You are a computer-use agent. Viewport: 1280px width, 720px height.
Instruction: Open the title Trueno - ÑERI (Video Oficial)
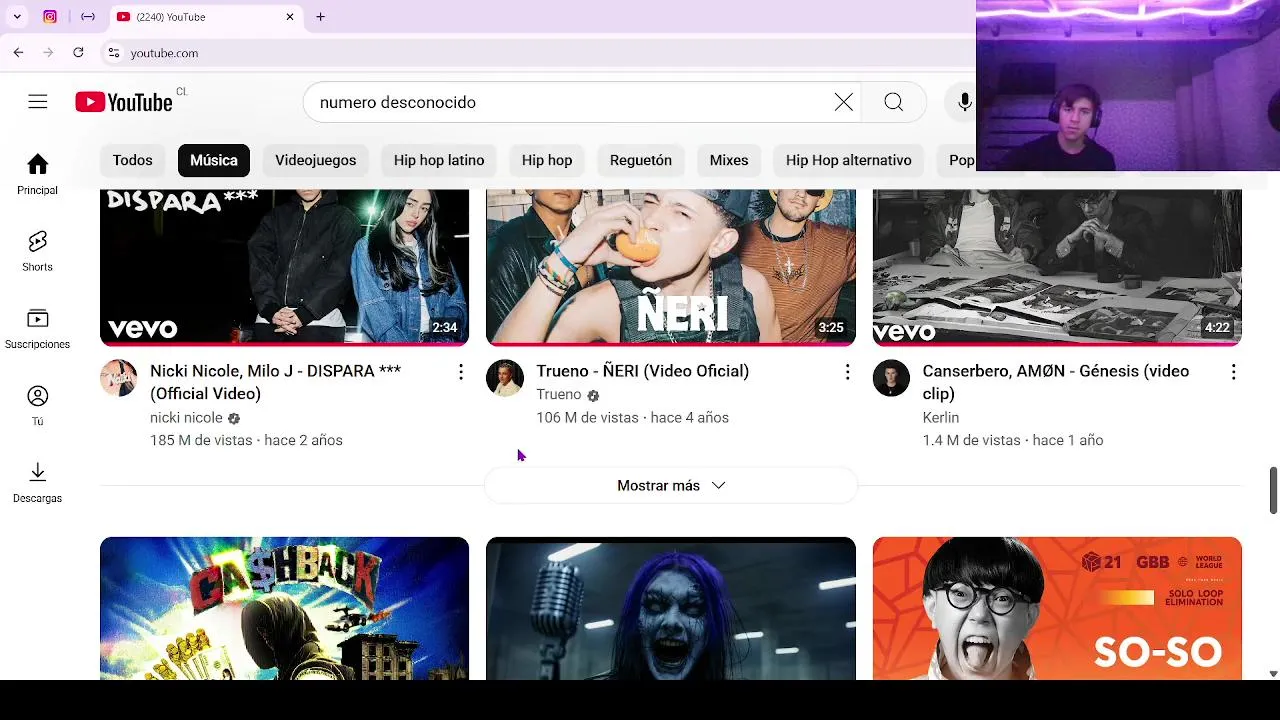(643, 371)
